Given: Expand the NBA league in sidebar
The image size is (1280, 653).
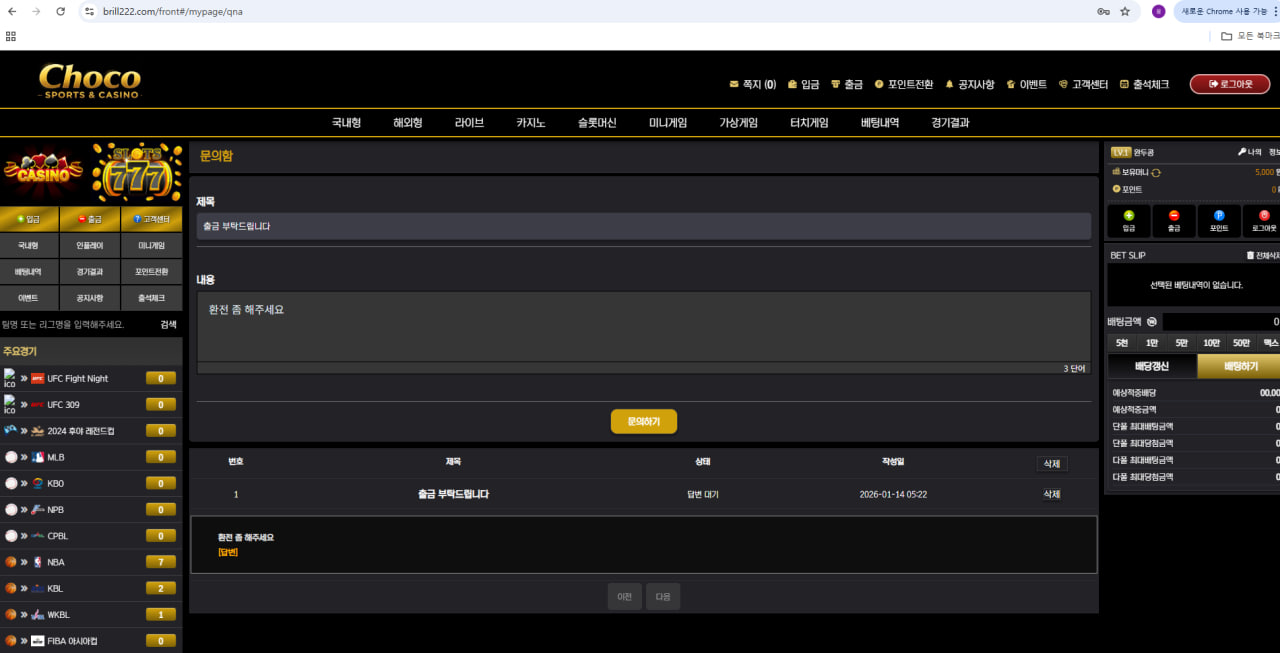Looking at the screenshot, I should point(54,562).
